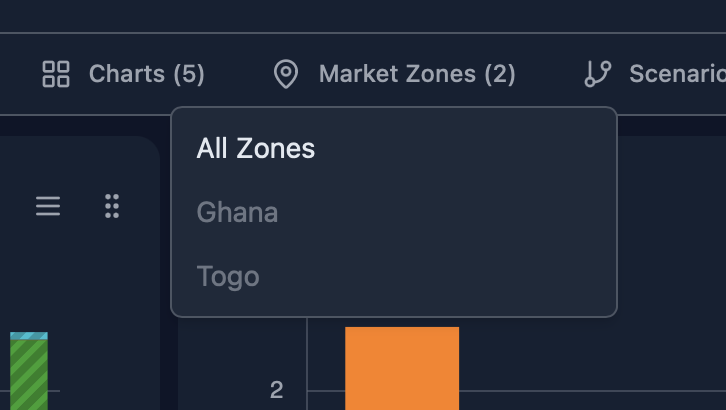Open the chart card hamburger menu
The height and width of the screenshot is (410, 726).
click(48, 207)
